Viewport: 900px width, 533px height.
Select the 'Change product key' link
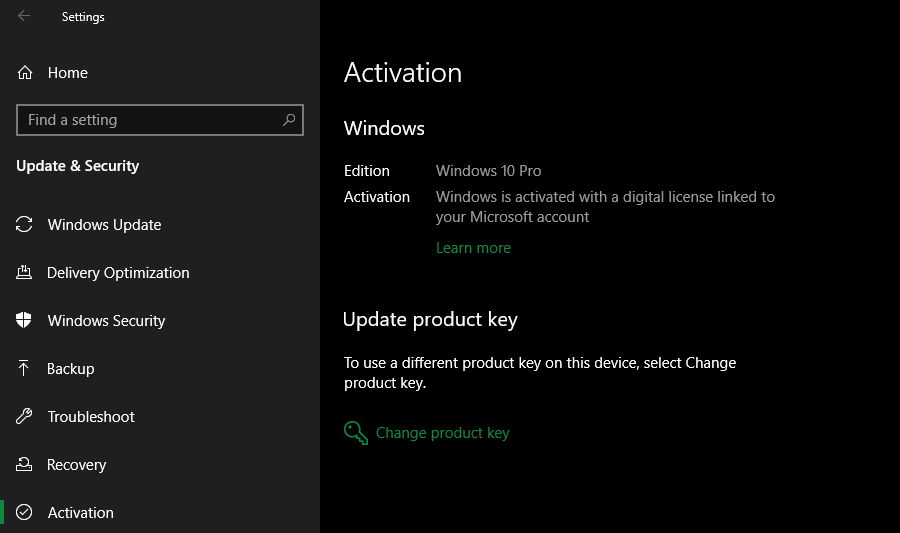click(442, 433)
